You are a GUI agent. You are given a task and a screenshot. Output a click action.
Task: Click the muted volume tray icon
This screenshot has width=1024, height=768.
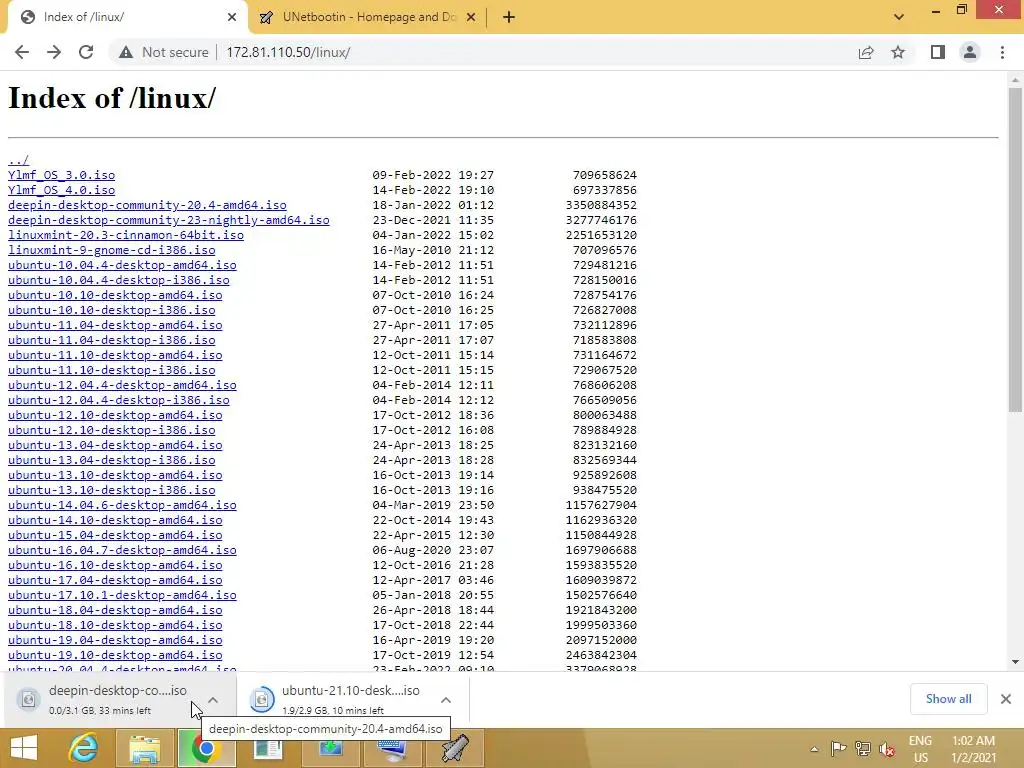coord(887,749)
